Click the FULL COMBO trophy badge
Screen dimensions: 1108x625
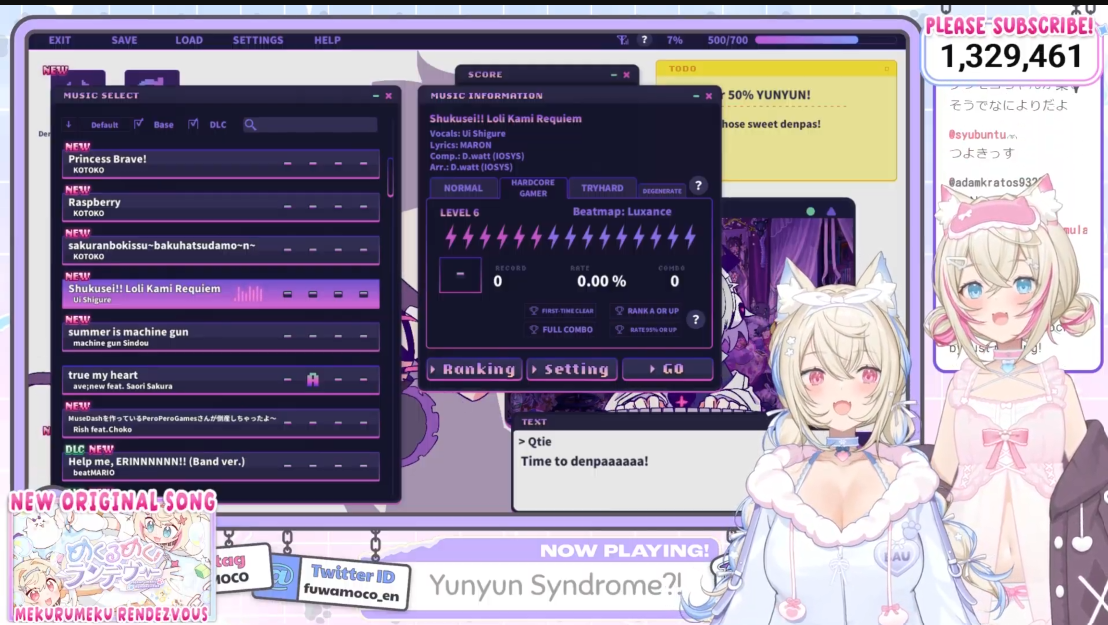[x=562, y=329]
